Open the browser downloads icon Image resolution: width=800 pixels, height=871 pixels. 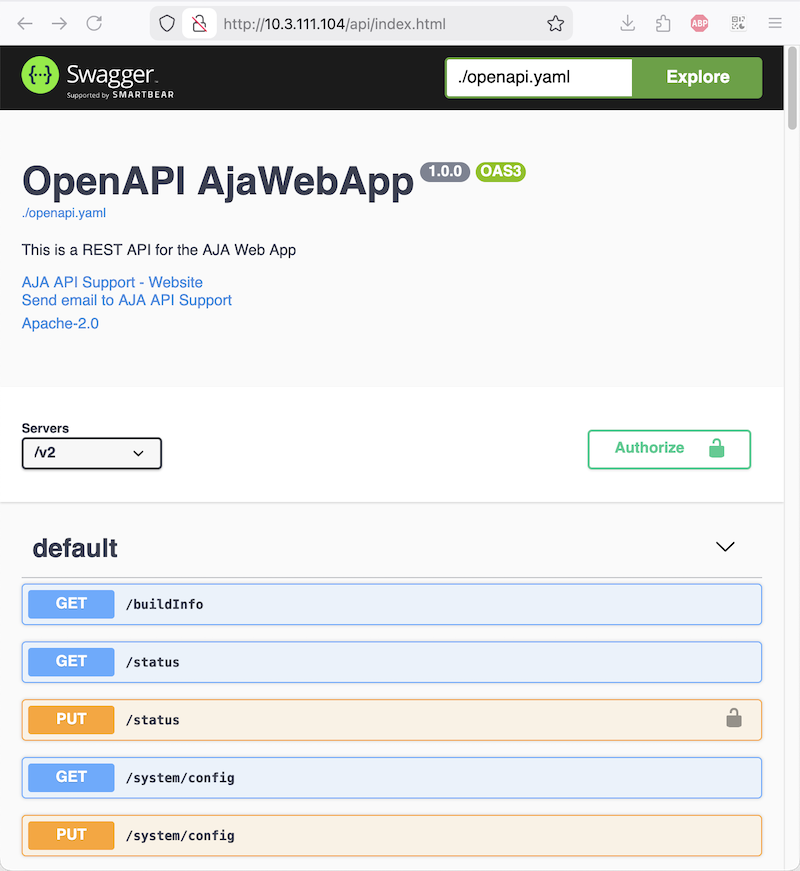[x=628, y=24]
